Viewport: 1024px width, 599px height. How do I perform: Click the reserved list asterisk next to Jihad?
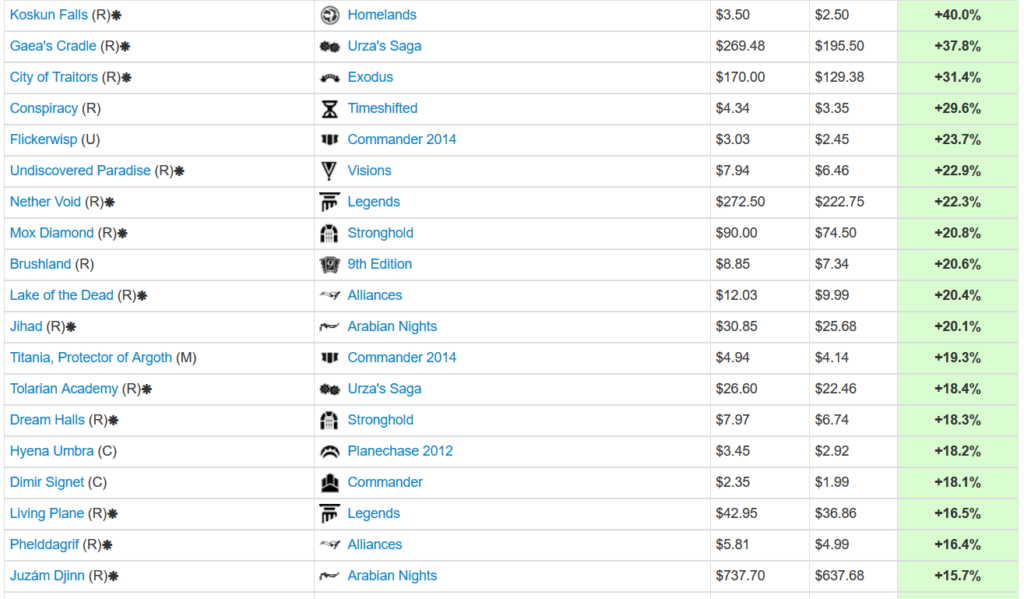(x=71, y=327)
